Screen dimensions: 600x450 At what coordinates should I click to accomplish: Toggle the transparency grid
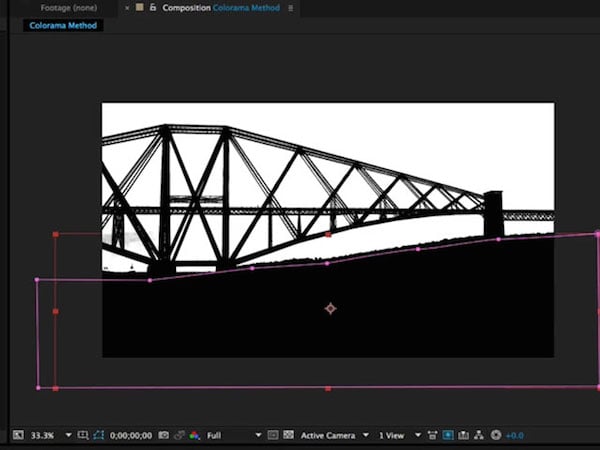click(x=287, y=435)
